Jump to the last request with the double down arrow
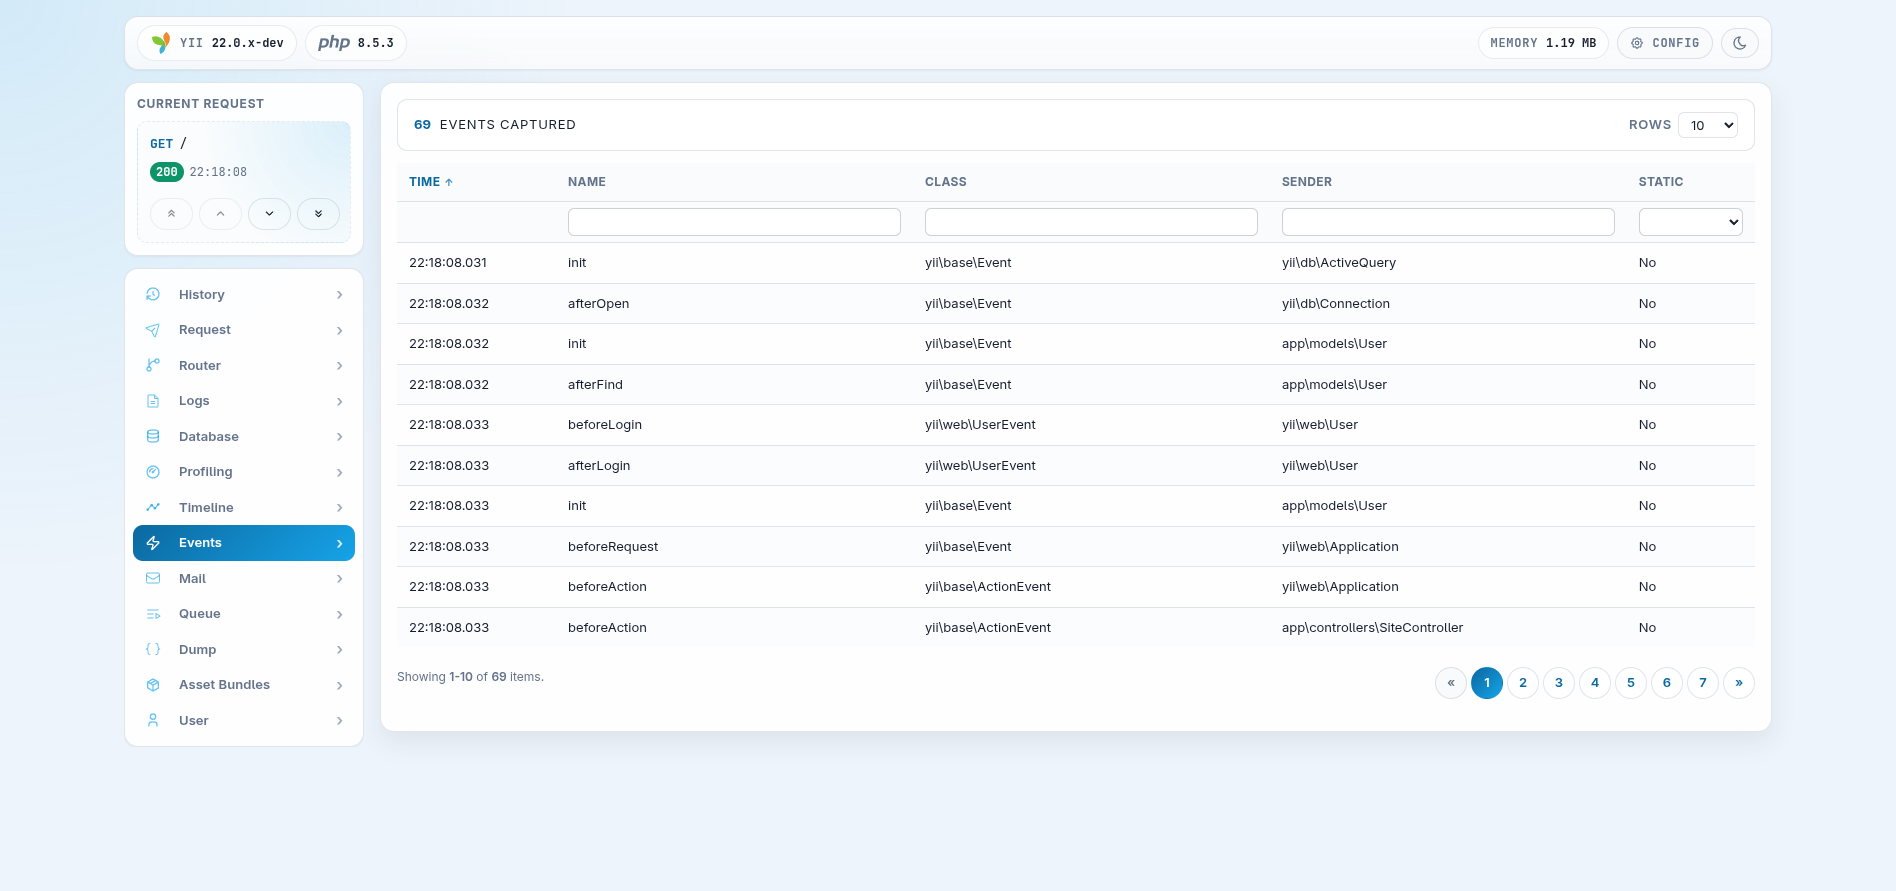1896x891 pixels. coord(319,214)
